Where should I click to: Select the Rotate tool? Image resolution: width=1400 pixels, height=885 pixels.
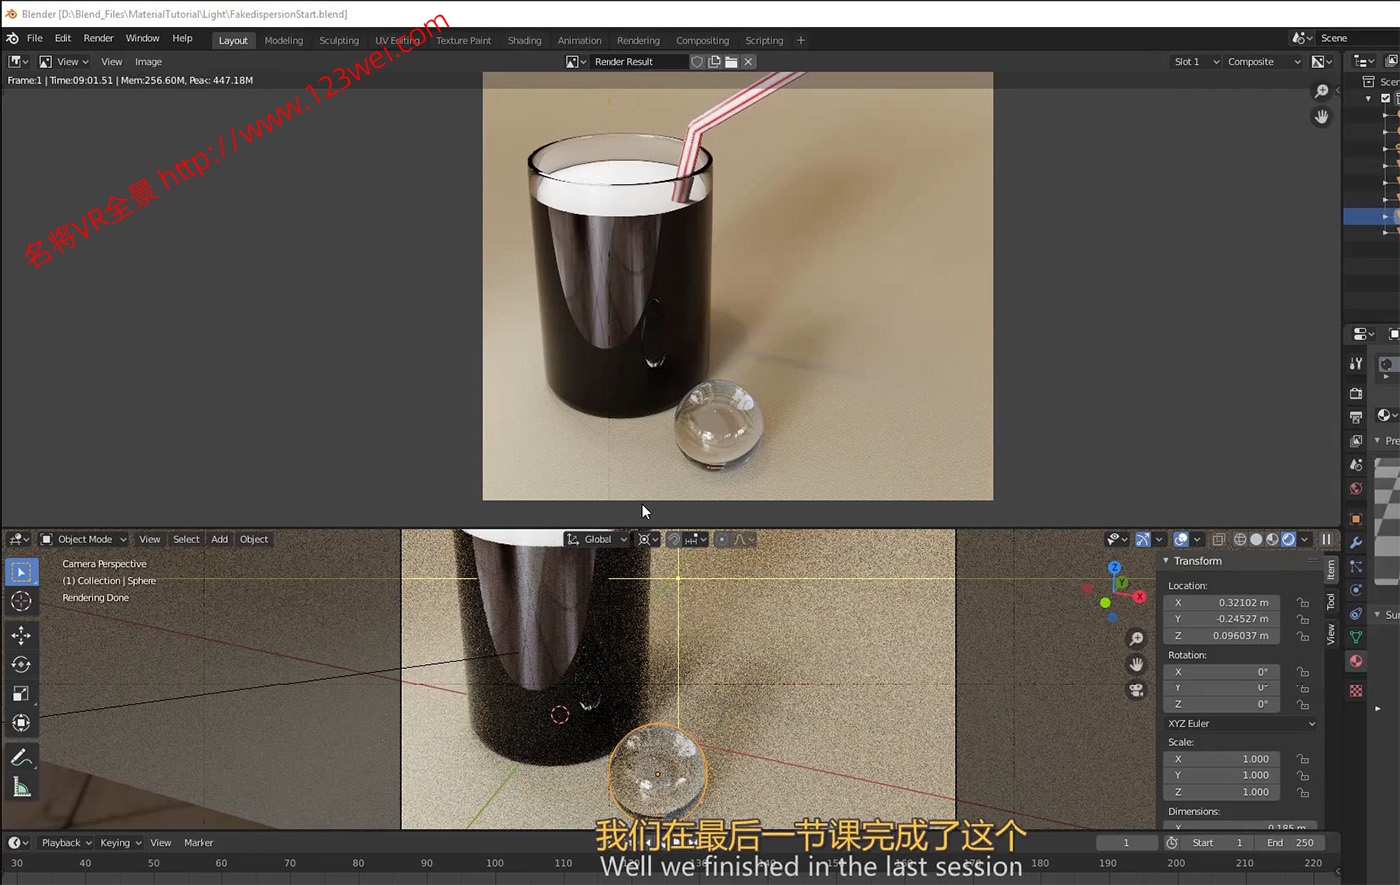coord(21,664)
